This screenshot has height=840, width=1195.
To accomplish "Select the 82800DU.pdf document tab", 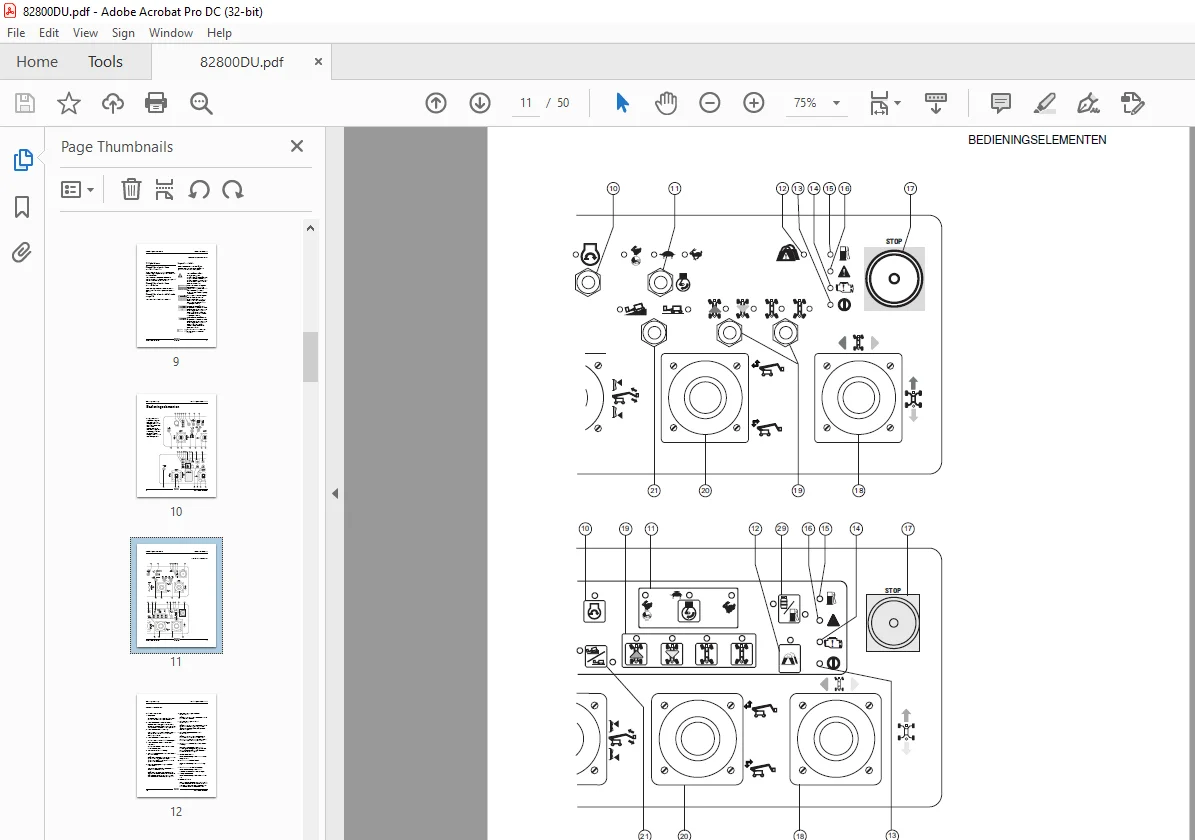I will point(242,62).
